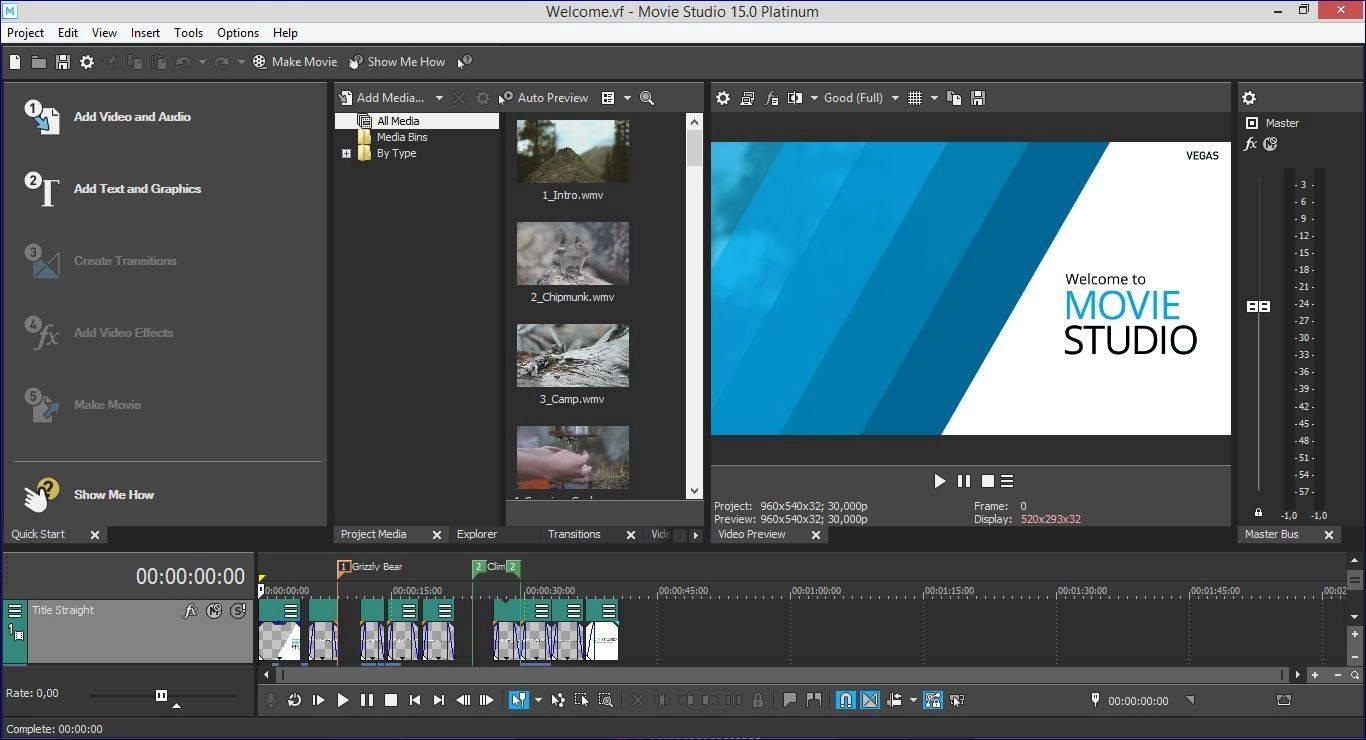This screenshot has width=1366, height=740.
Task: Solo the Title Straight track
Action: pos(238,610)
